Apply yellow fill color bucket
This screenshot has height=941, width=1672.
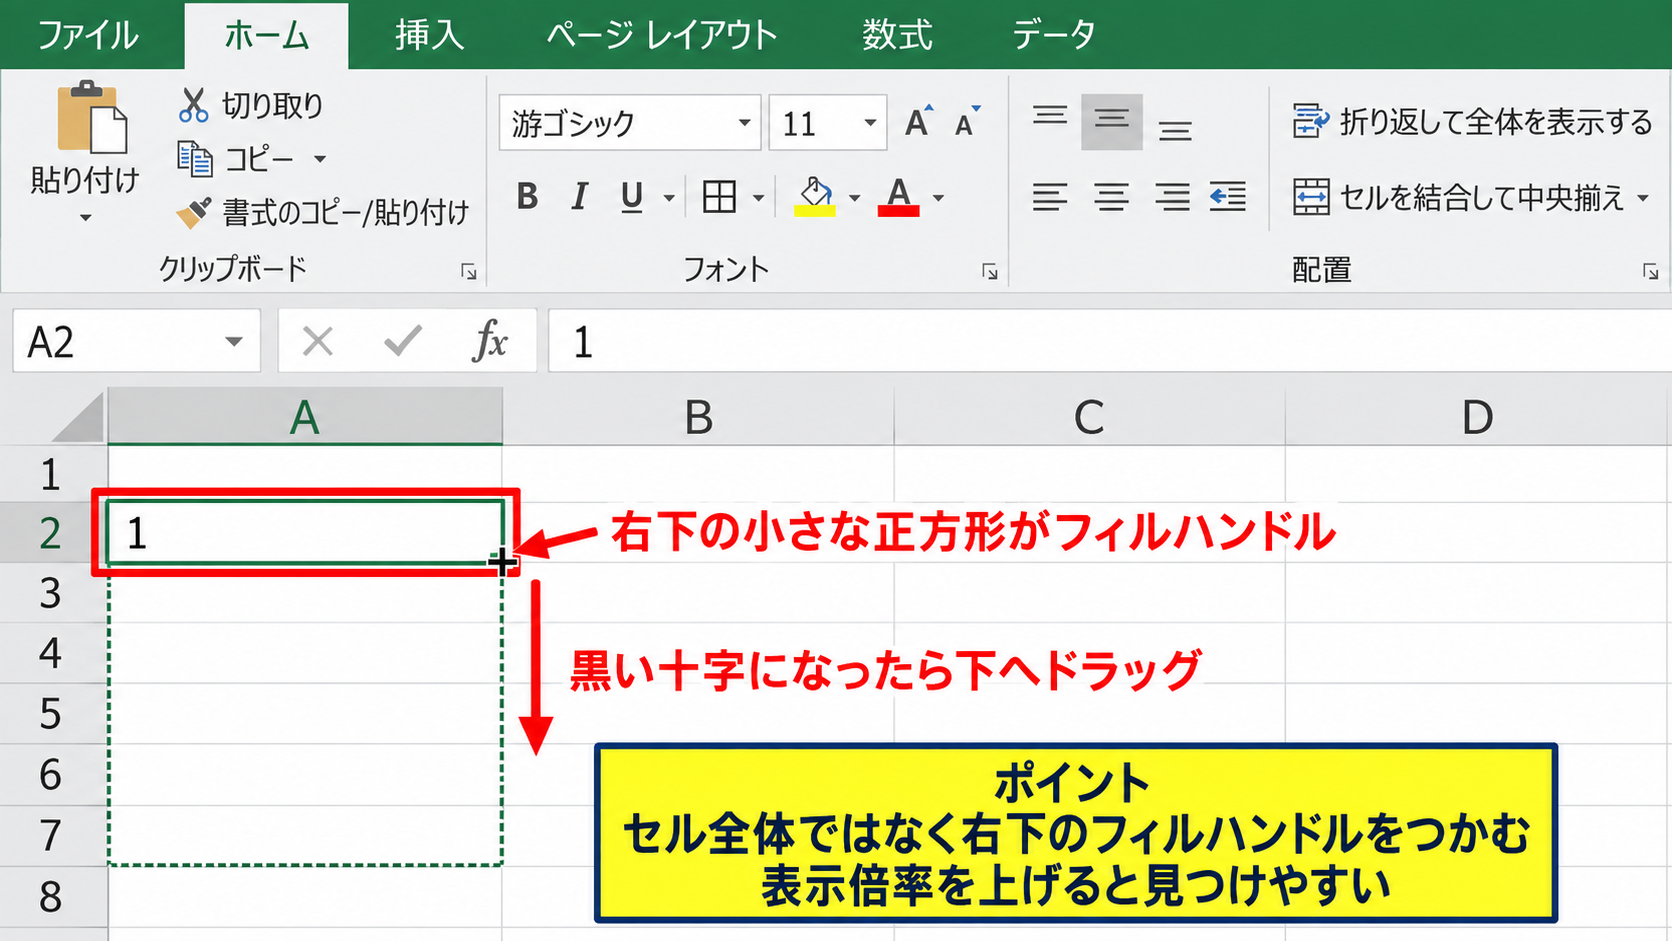[x=815, y=197]
